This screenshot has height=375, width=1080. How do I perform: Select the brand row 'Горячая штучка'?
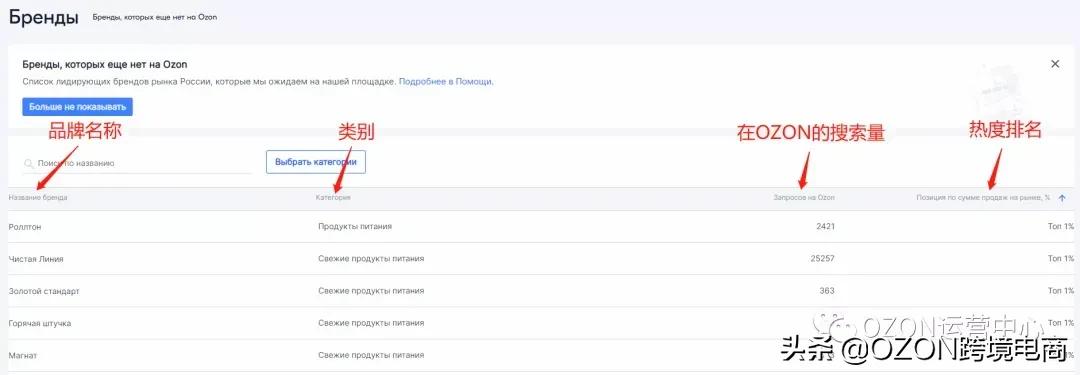540,323
